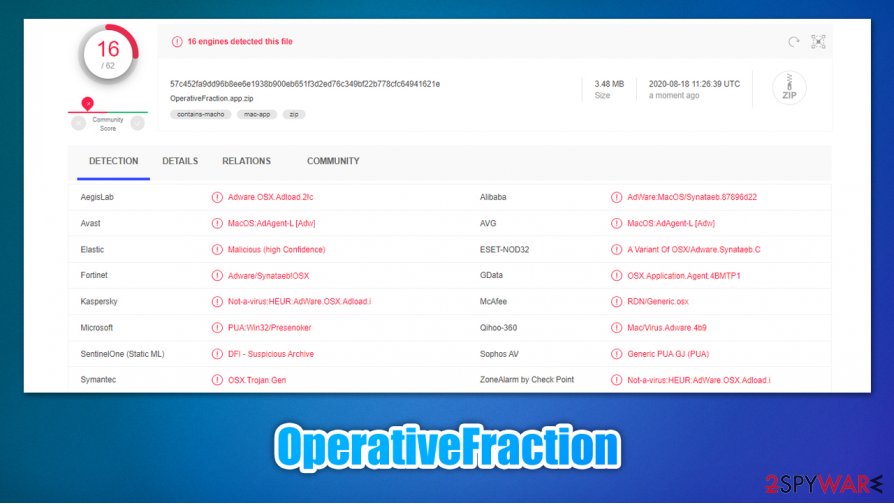Click the Adware.OSX.Adload.2!c result

pos(270,197)
